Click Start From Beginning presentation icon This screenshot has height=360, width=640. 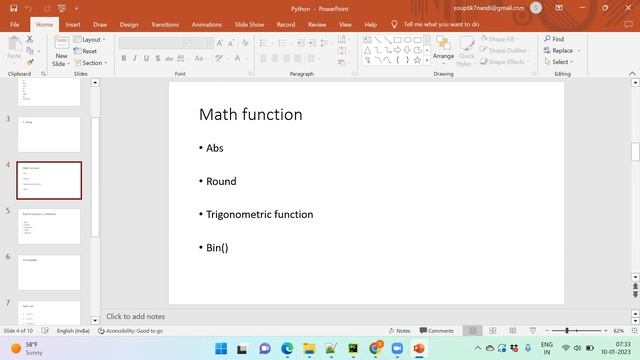coord(62,8)
